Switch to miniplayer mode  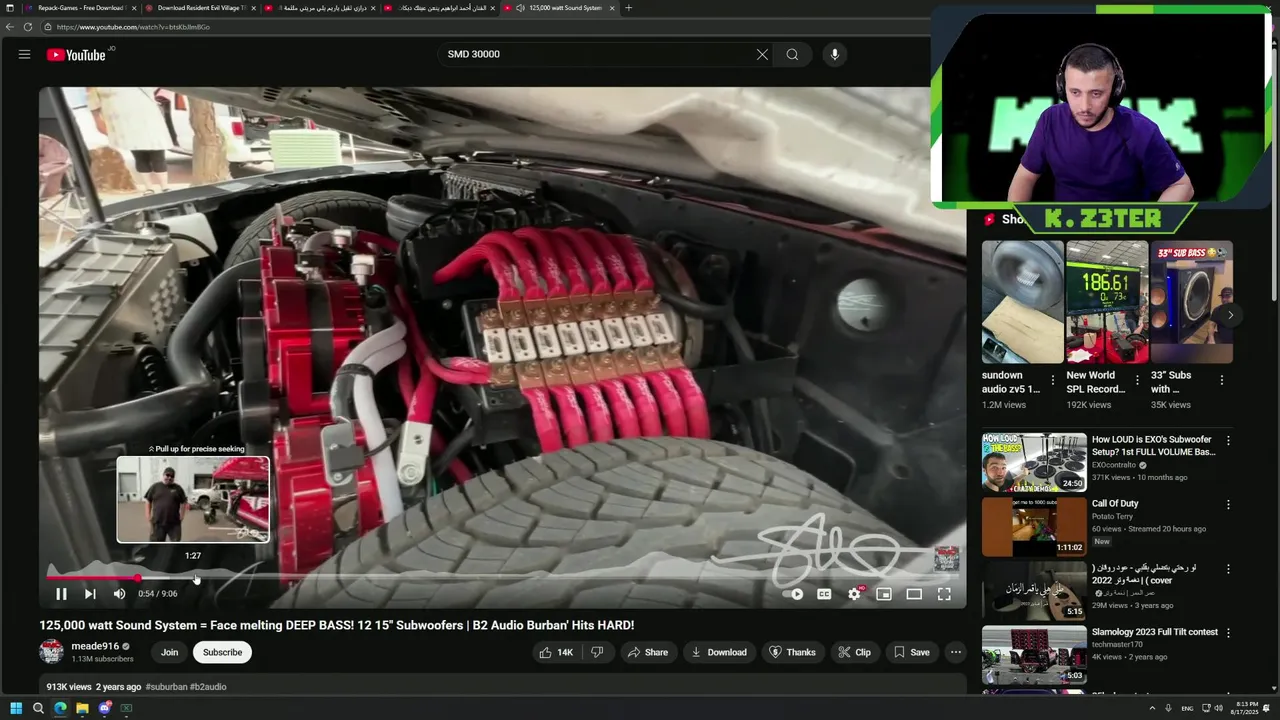[884, 594]
